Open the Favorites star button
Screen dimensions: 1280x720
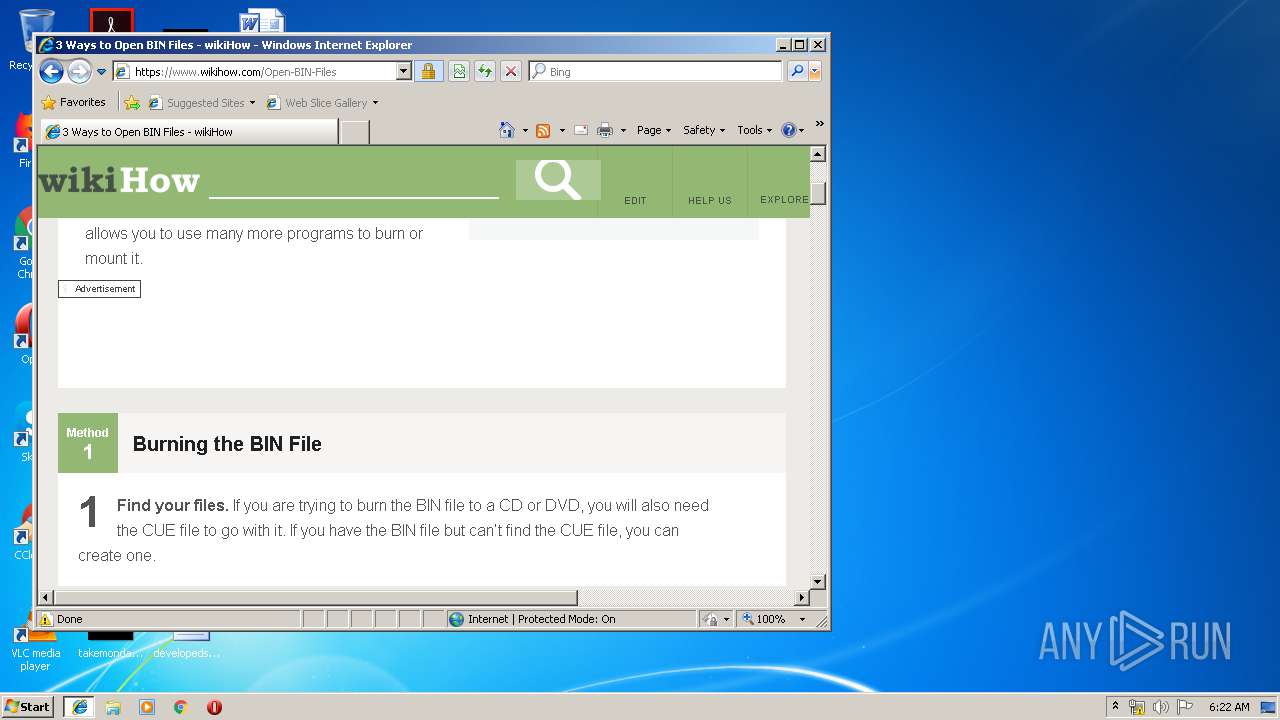click(73, 102)
